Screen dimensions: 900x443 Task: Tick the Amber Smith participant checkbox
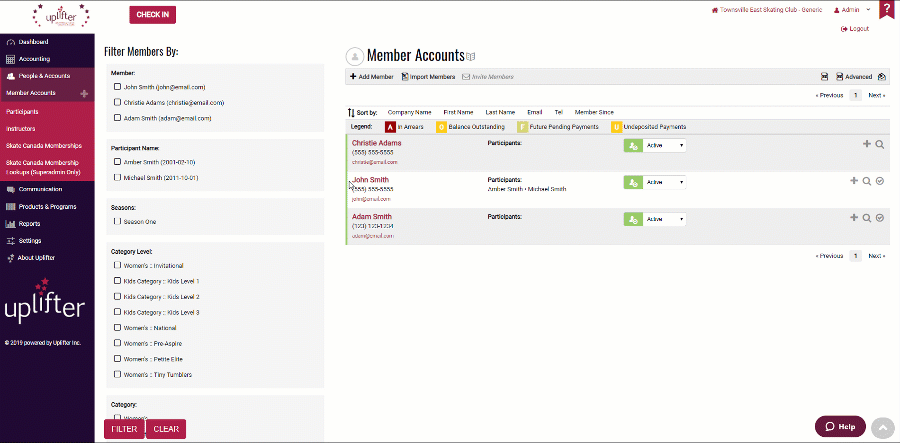[x=117, y=161]
